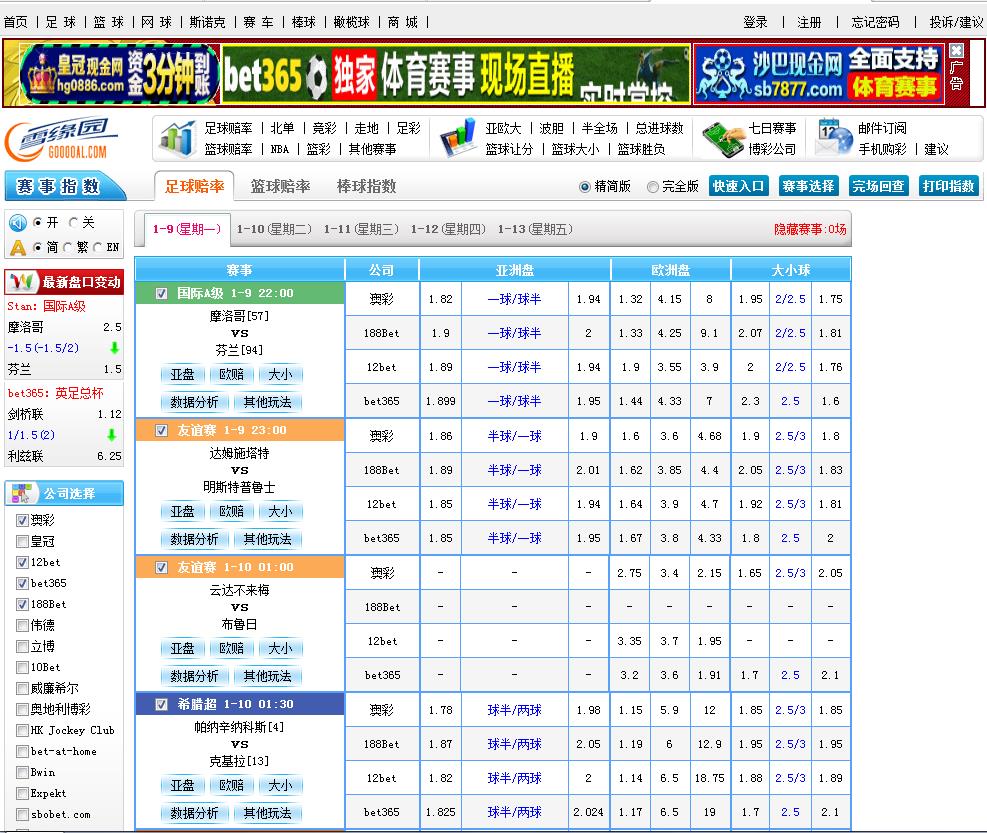Toggle the 希腊超 match checkbox
The width and height of the screenshot is (987, 833).
(161, 705)
